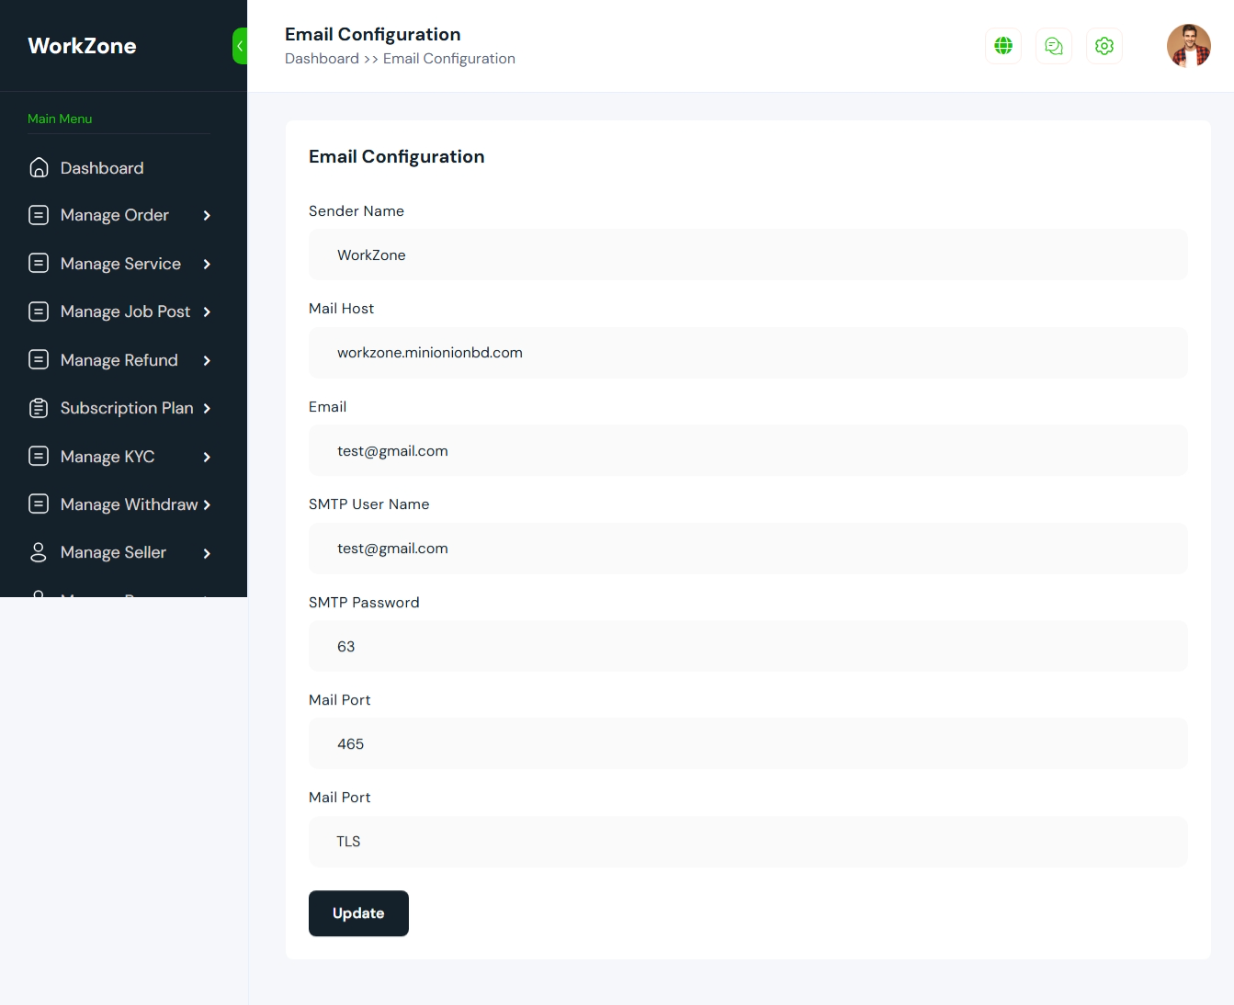Screen dimensions: 1234x1005
Task: Focus the Mail Port field containing 465
Action: pyautogui.click(x=747, y=744)
